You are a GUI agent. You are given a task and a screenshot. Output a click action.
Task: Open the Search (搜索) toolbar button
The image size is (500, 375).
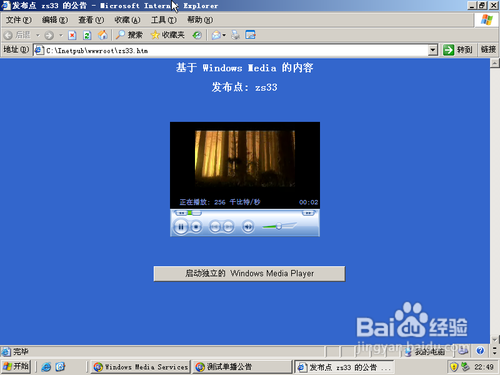tap(129, 35)
